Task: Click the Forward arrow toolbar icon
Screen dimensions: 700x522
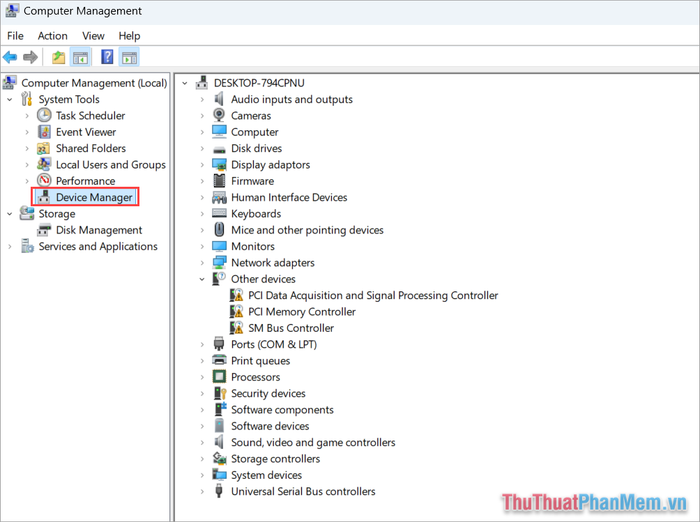Action: pos(30,57)
